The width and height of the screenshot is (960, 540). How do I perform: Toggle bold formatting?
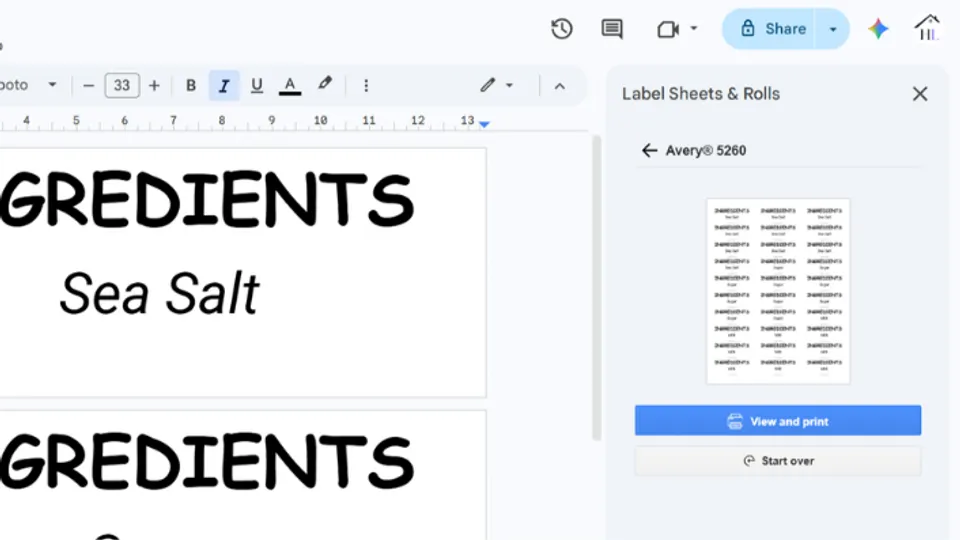[191, 86]
